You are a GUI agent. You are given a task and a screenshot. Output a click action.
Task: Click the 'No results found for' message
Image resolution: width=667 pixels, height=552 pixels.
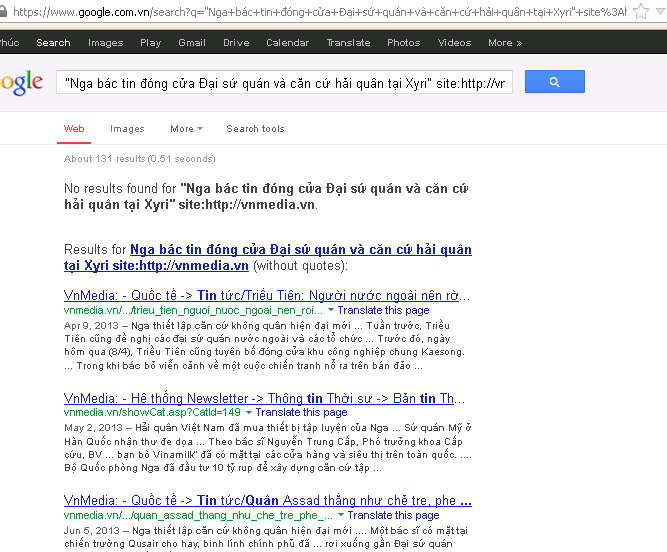tap(266, 196)
